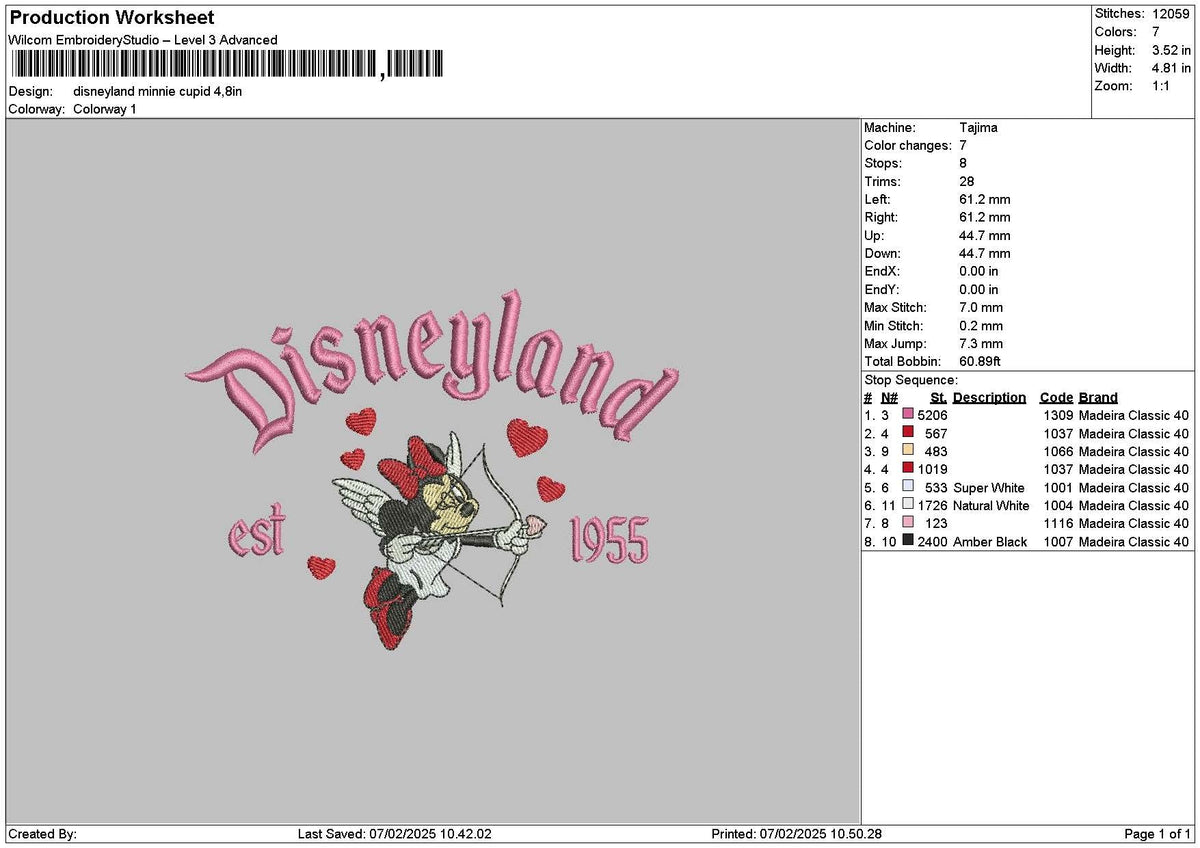This screenshot has width=1200, height=848.
Task: Click the "St." column header
Action: pos(938,398)
